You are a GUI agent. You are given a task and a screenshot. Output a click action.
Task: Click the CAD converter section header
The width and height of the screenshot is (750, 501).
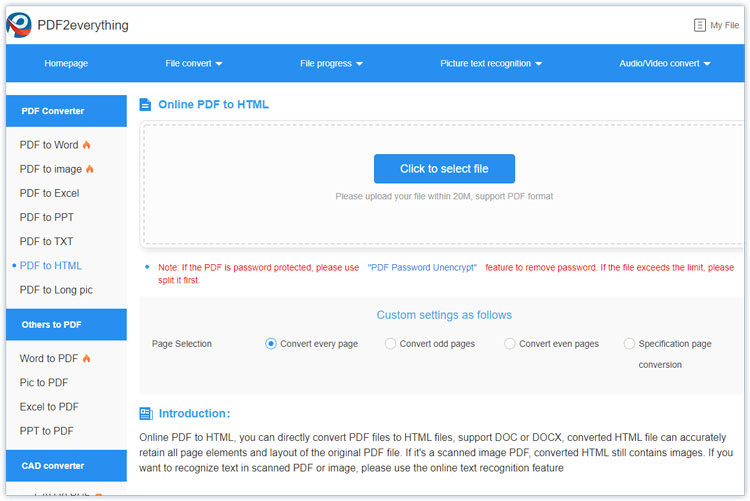click(x=66, y=466)
